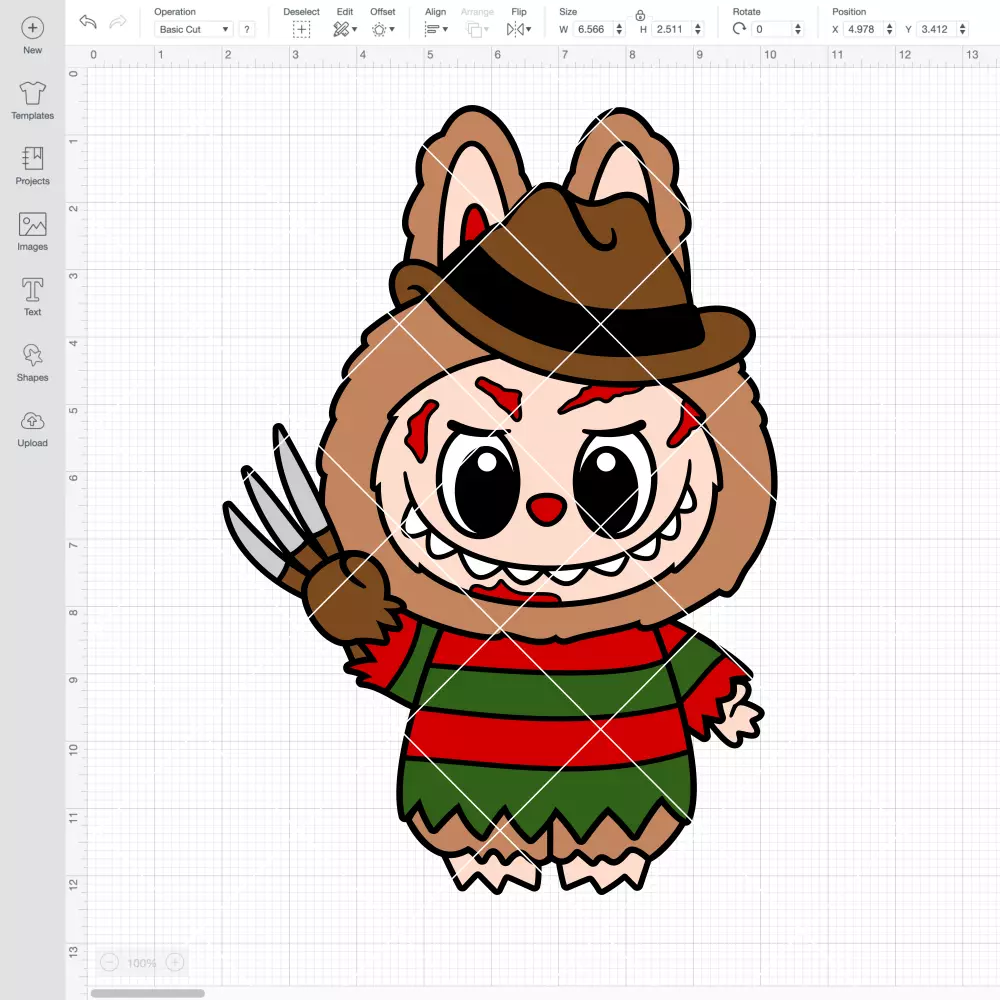Click the Rotate icon
The height and width of the screenshot is (1000, 1000).
pyautogui.click(x=739, y=29)
